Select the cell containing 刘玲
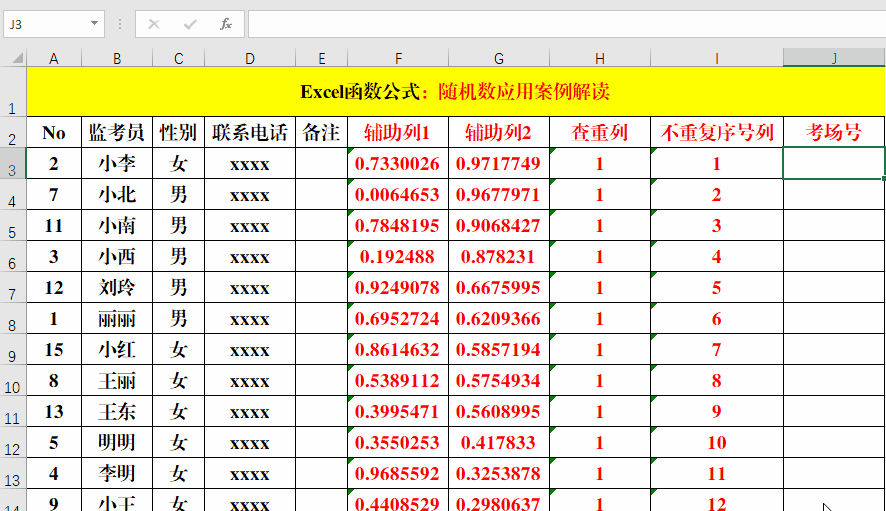The image size is (886, 511). (117, 288)
